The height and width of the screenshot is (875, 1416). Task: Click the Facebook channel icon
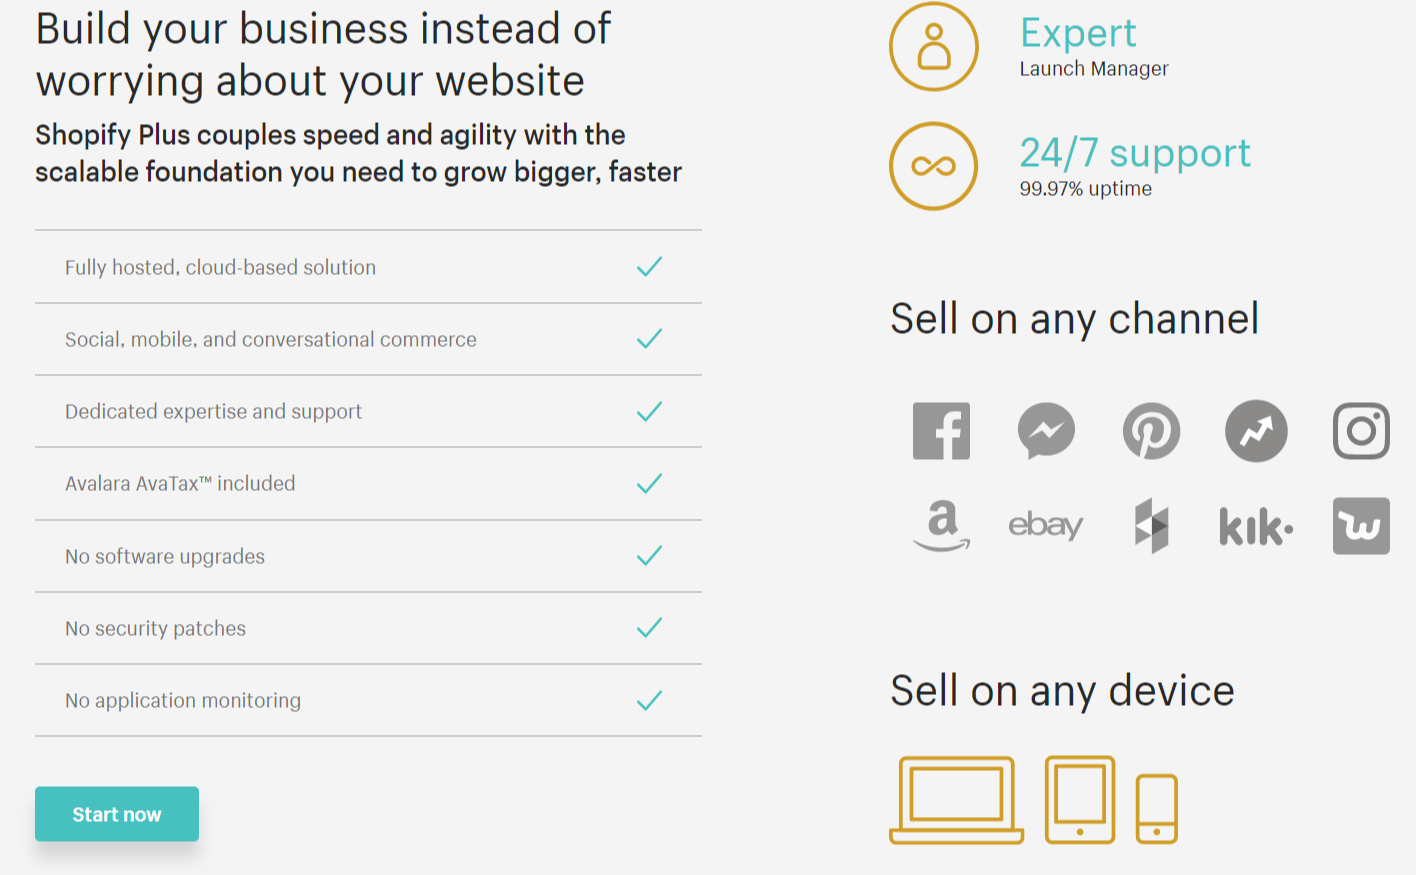point(941,431)
